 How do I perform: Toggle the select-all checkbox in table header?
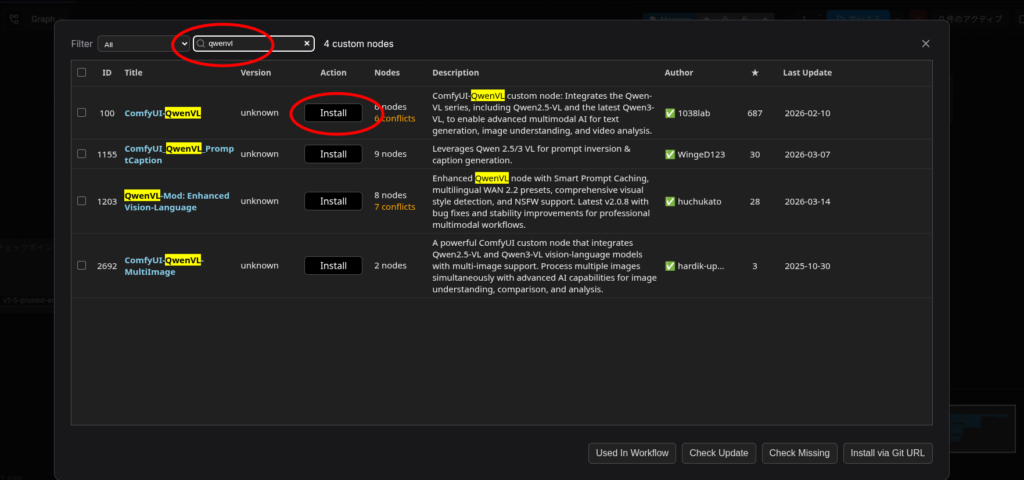point(82,73)
